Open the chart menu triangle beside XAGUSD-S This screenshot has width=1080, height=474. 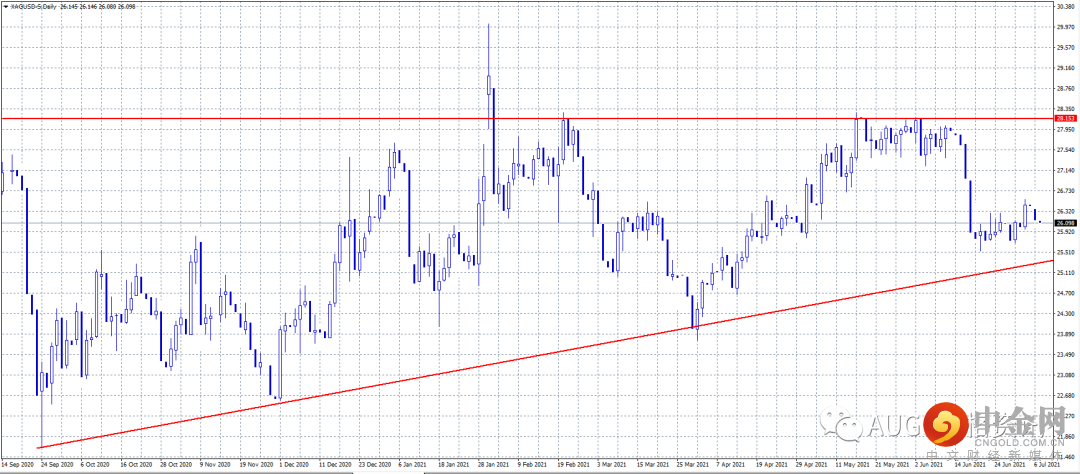(x=6, y=6)
